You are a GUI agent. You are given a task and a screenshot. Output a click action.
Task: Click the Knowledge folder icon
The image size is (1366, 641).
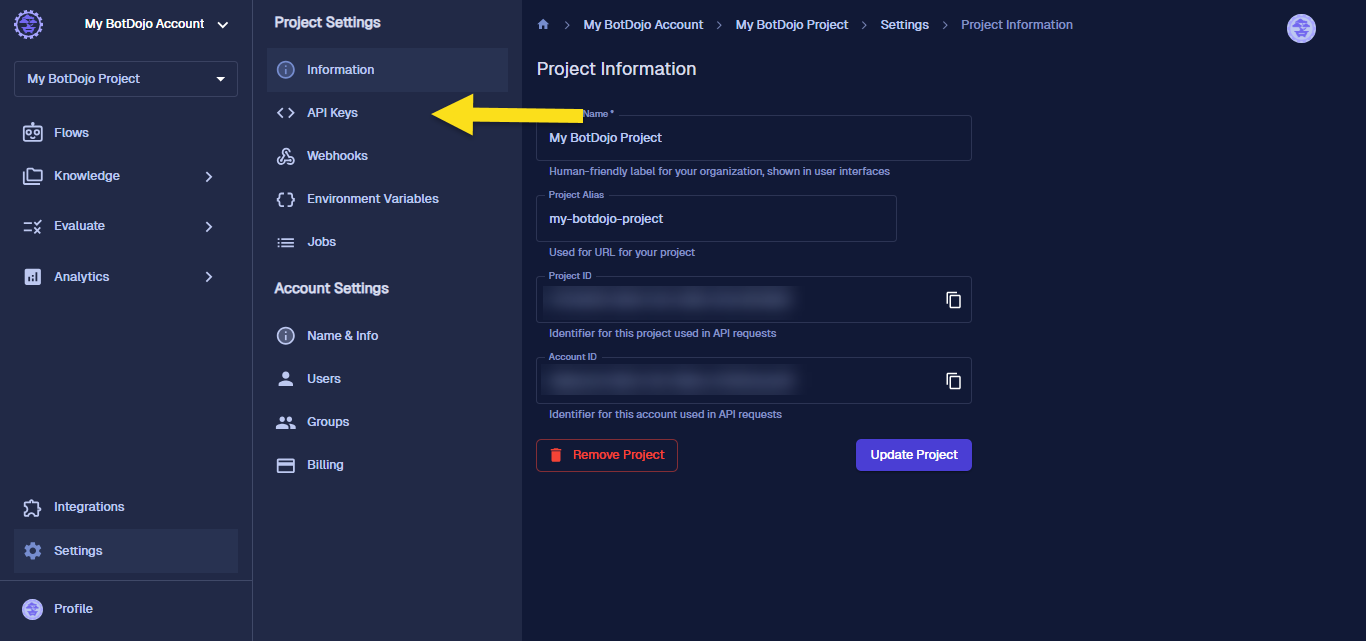pyautogui.click(x=33, y=176)
